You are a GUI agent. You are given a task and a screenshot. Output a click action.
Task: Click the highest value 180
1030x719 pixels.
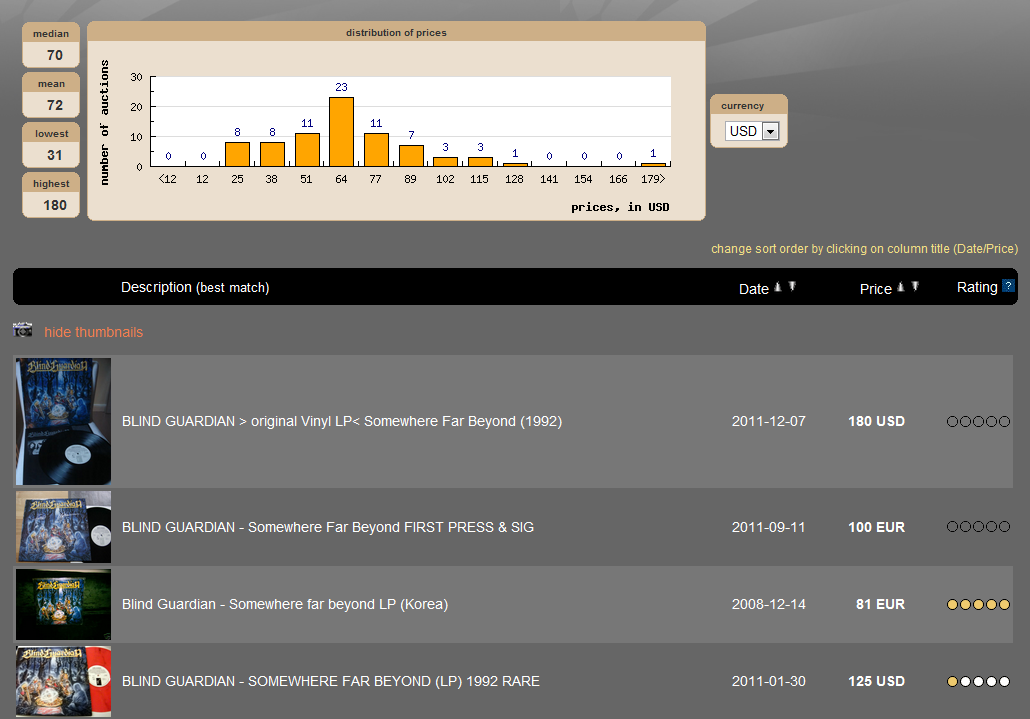point(55,206)
